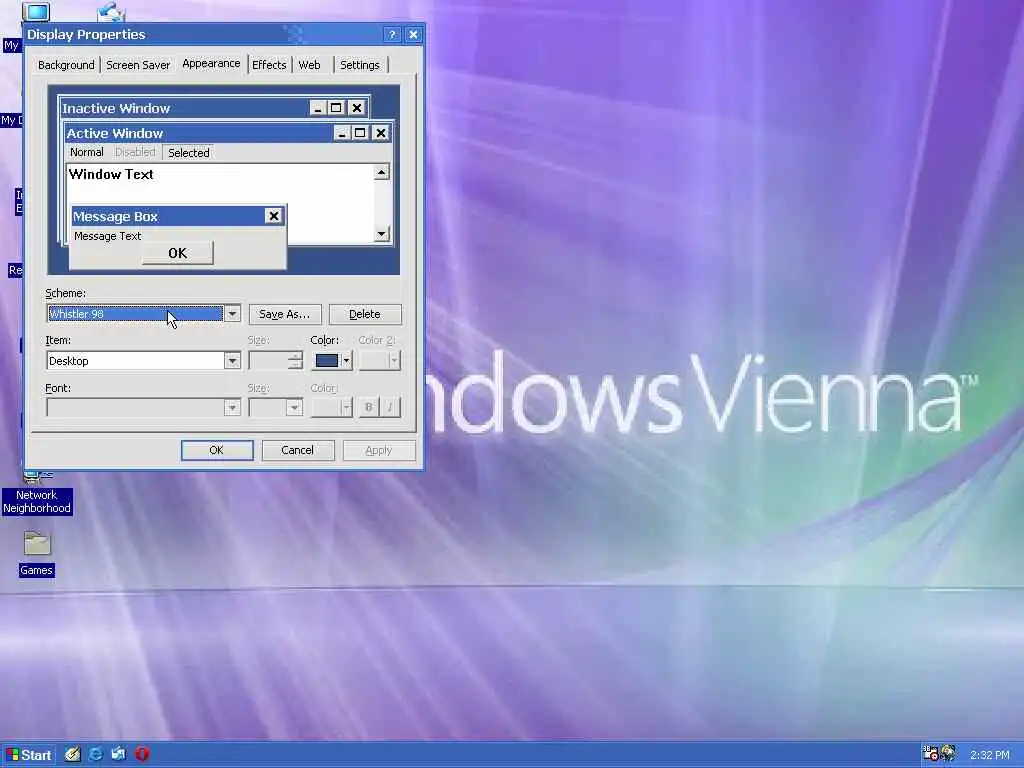Open the Effects tab
The image size is (1024, 768).
[x=269, y=65]
